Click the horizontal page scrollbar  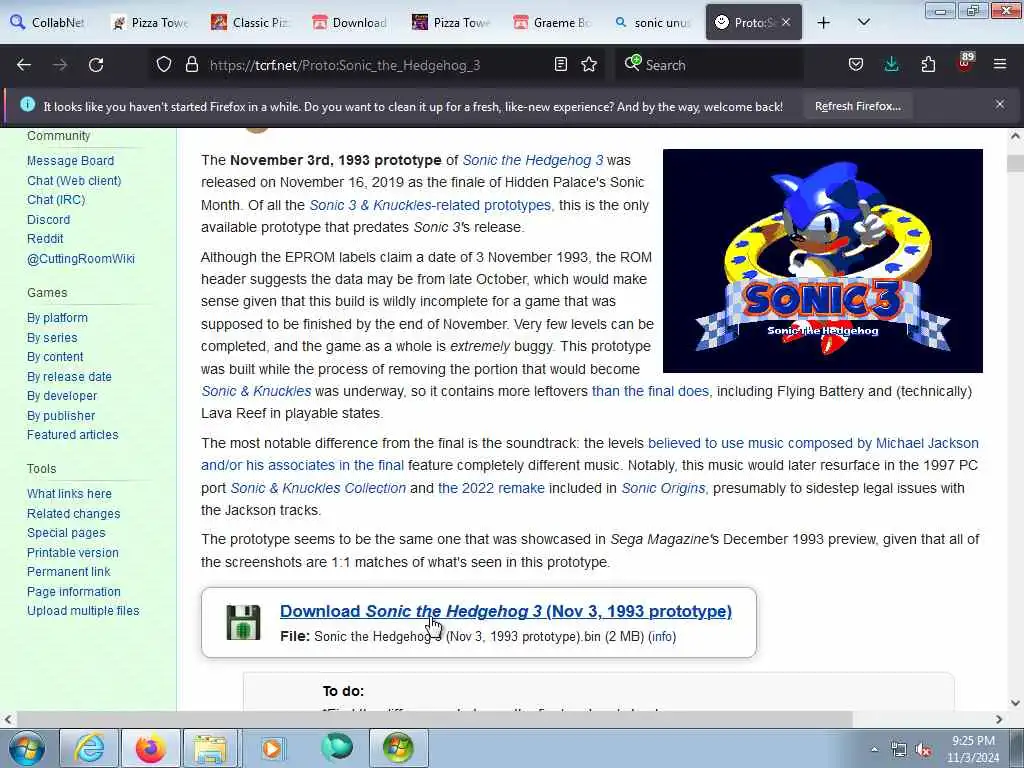pyautogui.click(x=434, y=719)
